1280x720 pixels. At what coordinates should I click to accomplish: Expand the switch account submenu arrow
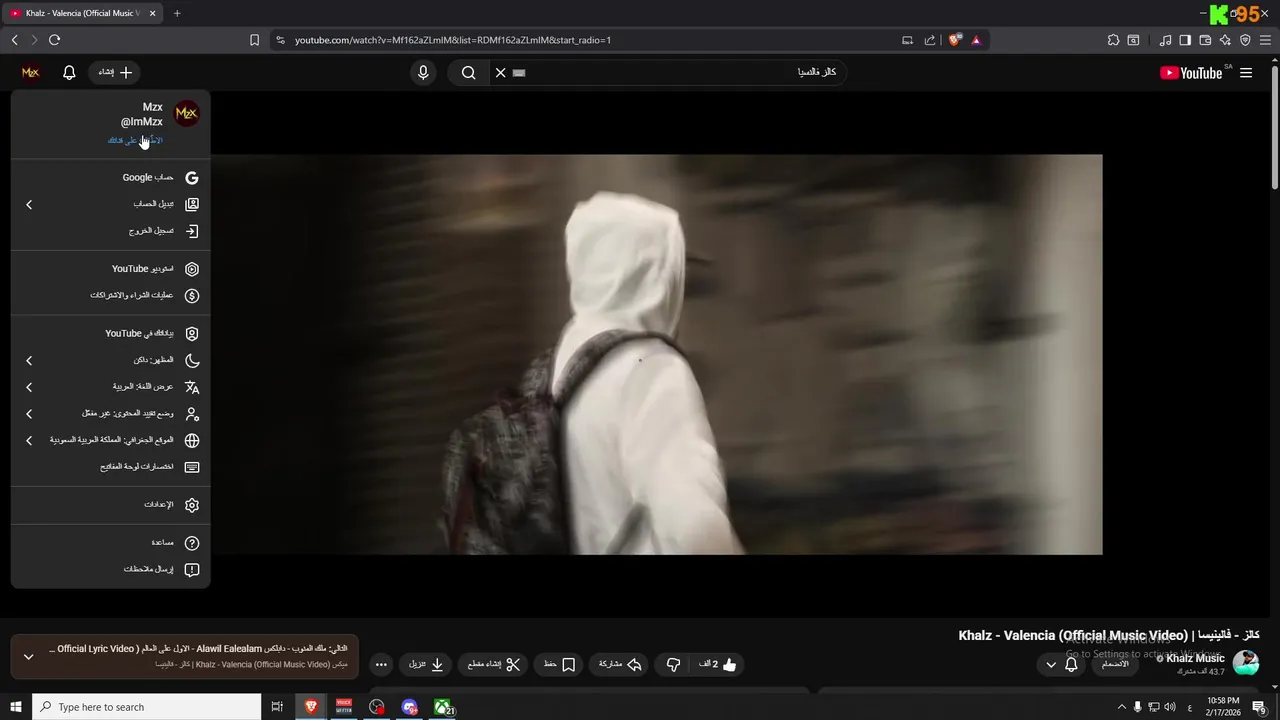[29, 204]
